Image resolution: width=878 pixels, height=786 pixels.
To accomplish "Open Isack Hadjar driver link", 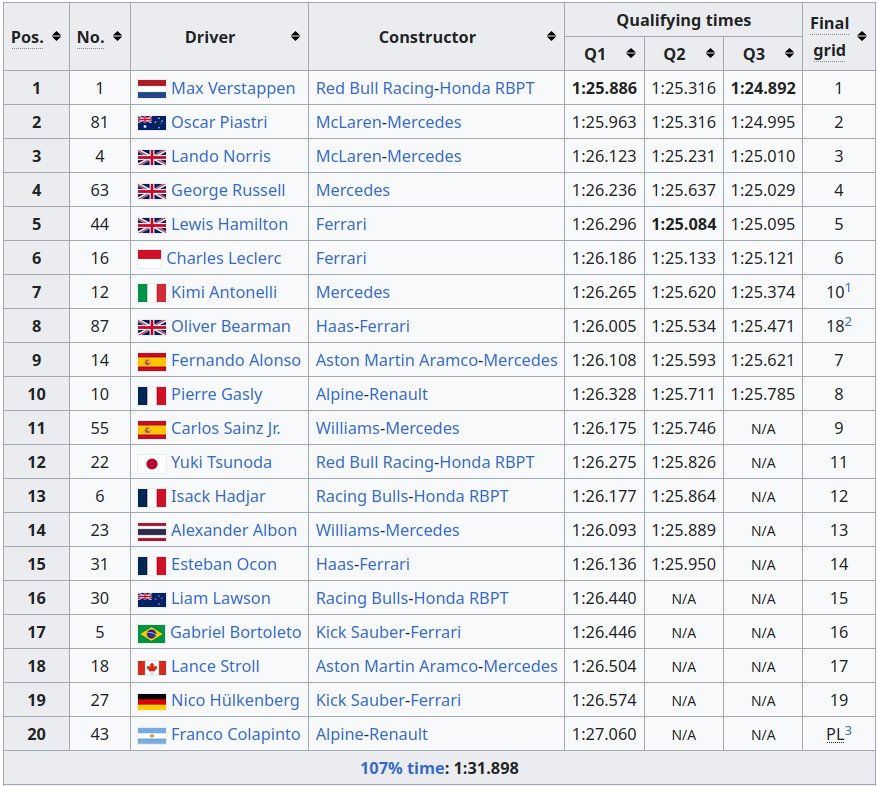I will pos(218,497).
